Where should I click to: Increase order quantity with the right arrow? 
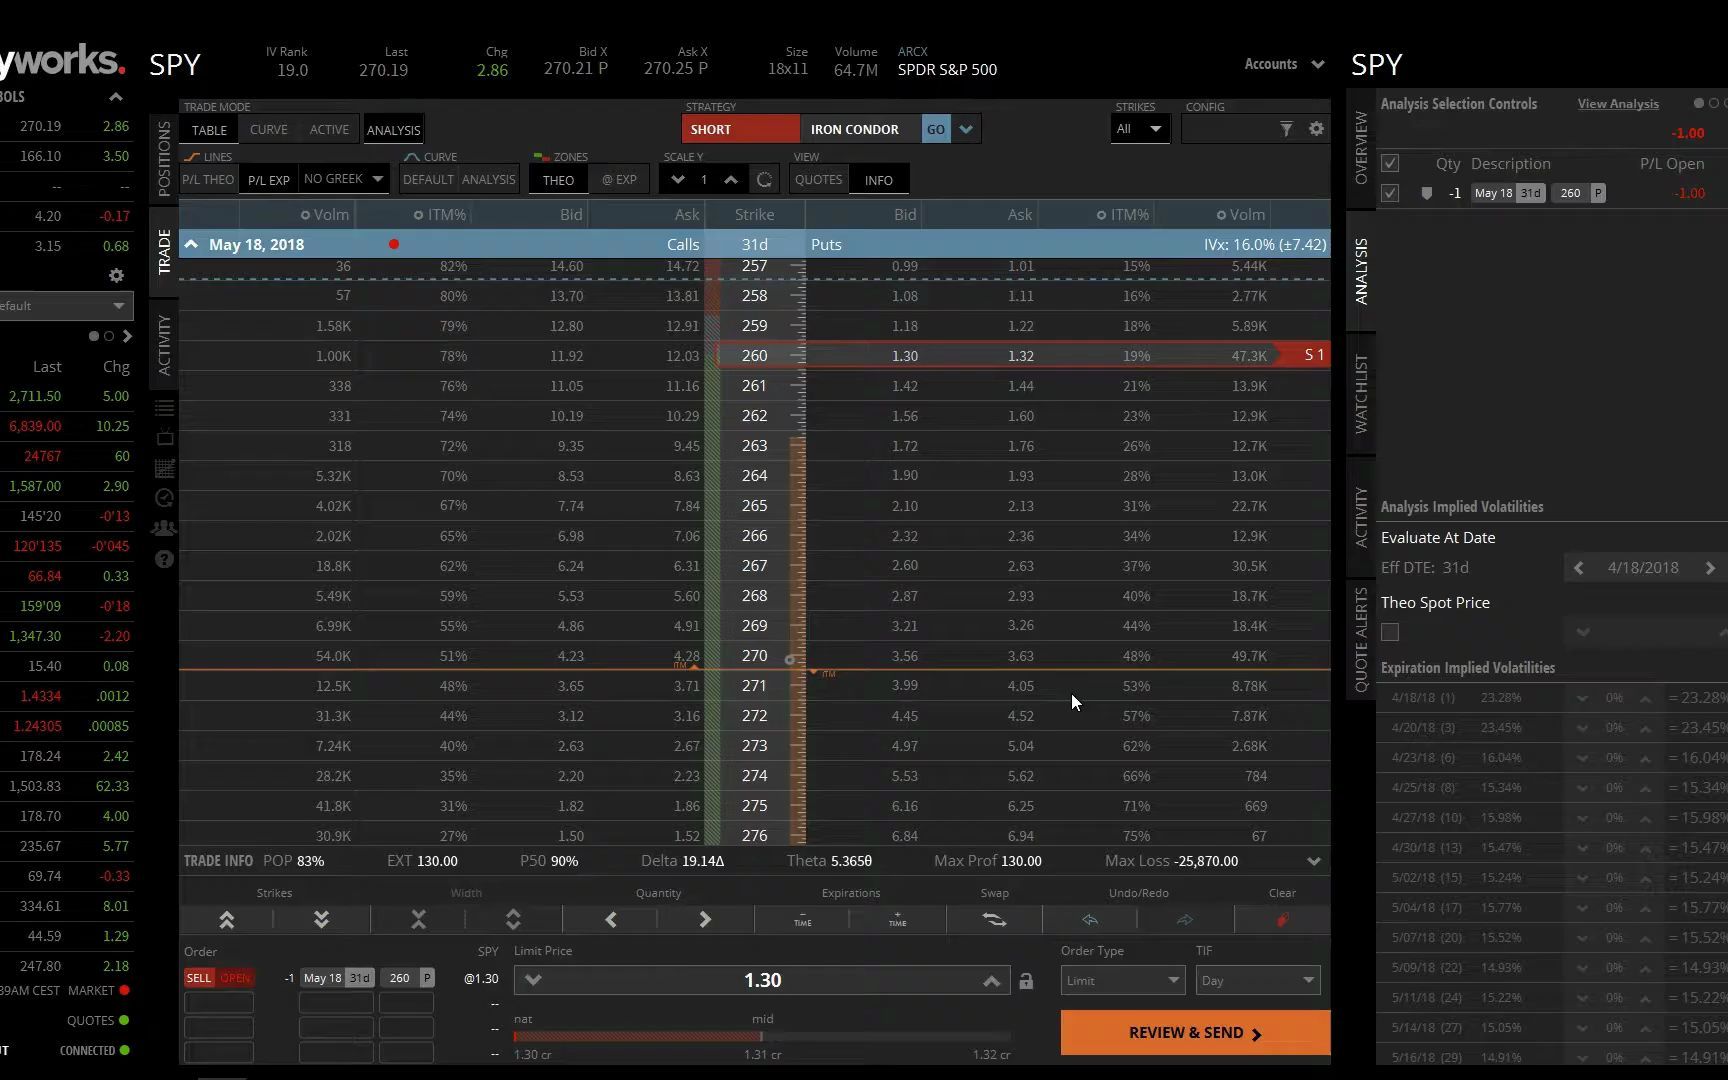(x=705, y=920)
